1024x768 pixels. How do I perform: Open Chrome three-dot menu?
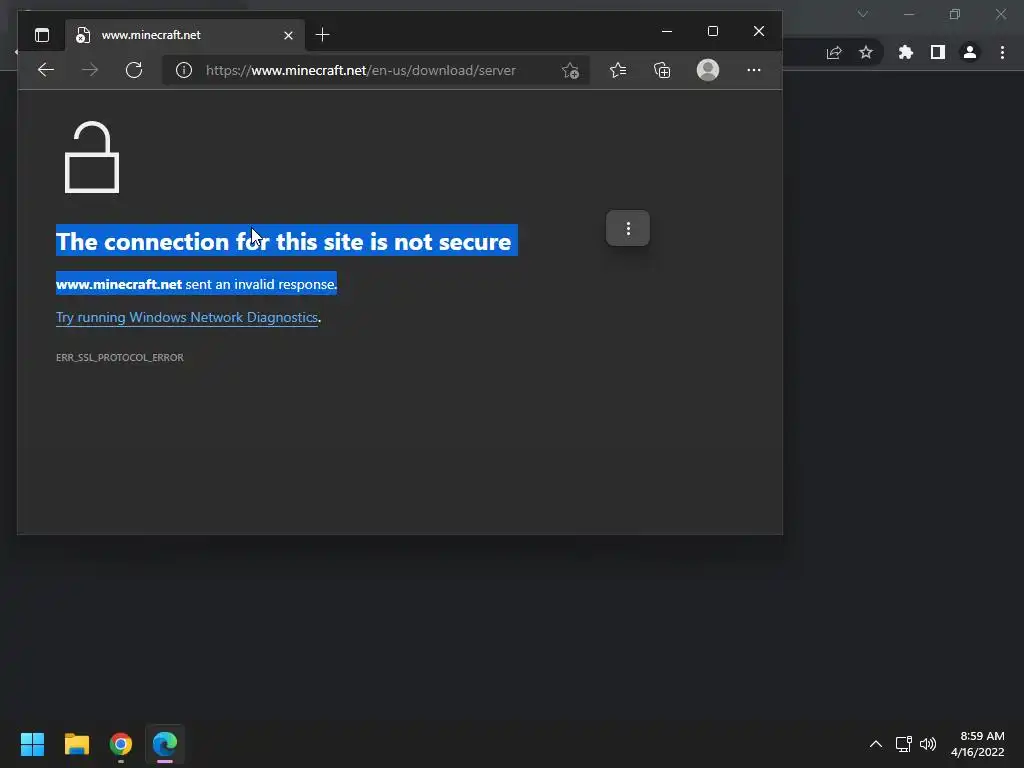click(x=1002, y=52)
